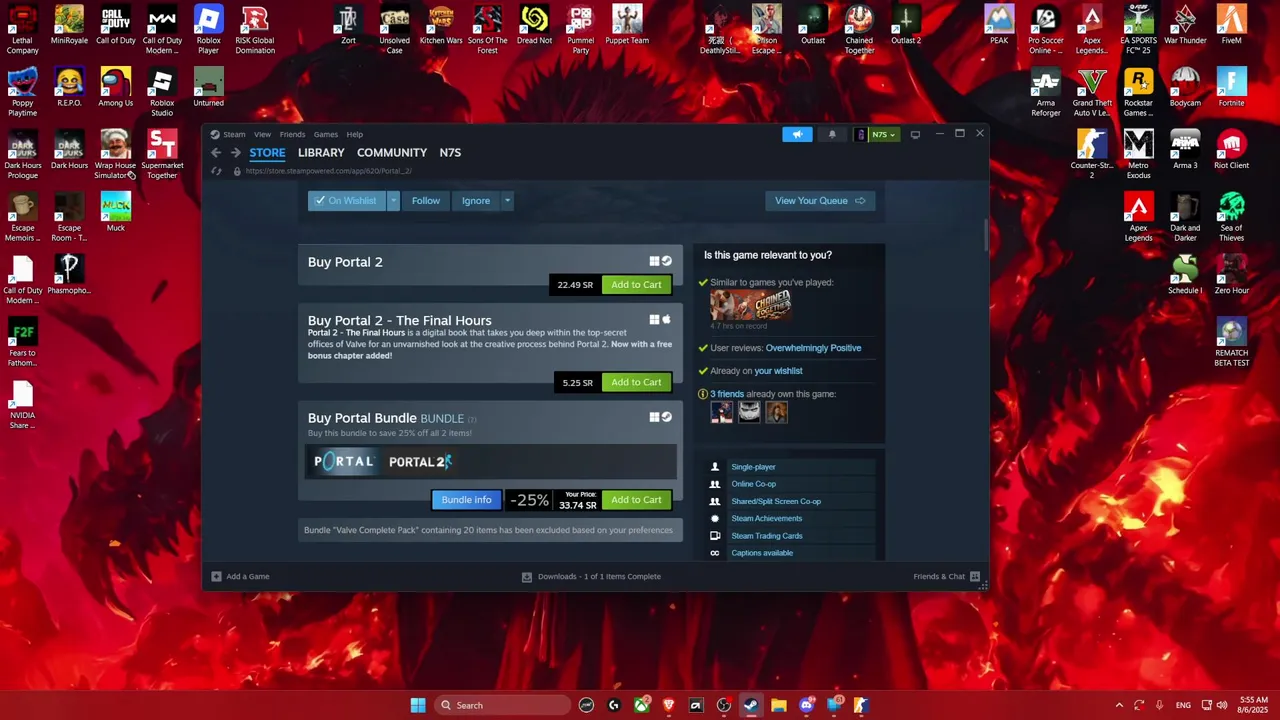The image size is (1280, 720).
Task: Open Steam Trading Cards feature link
Action: click(766, 536)
